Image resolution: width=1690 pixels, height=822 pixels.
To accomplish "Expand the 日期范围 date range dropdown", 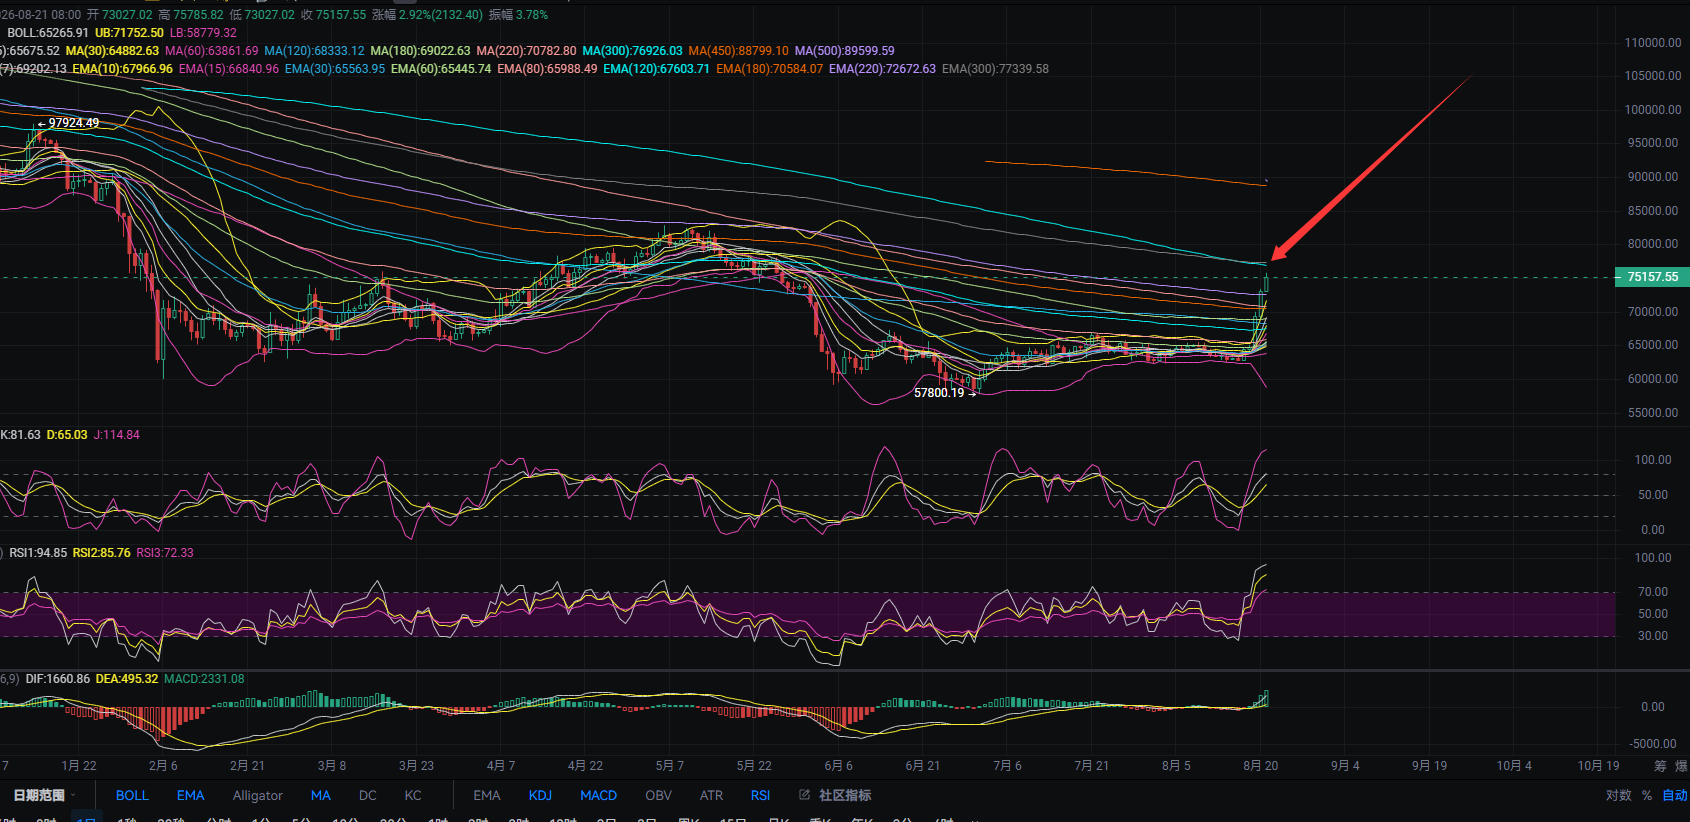I will point(44,795).
